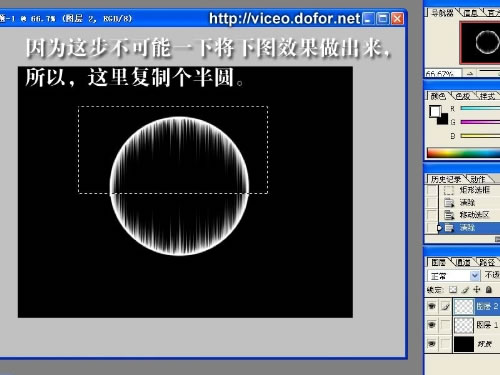
Task: Switch to the 色板 (Swatches) tab
Action: [463, 96]
